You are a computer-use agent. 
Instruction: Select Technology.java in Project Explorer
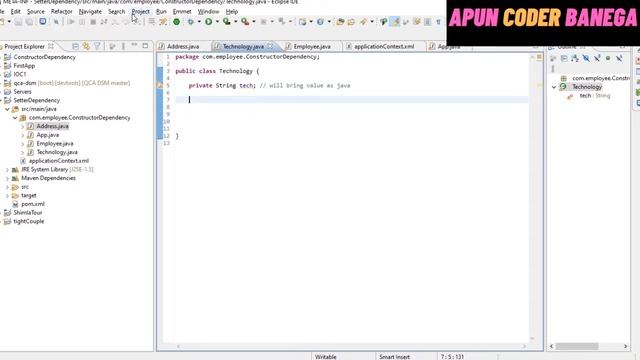[x=57, y=152]
